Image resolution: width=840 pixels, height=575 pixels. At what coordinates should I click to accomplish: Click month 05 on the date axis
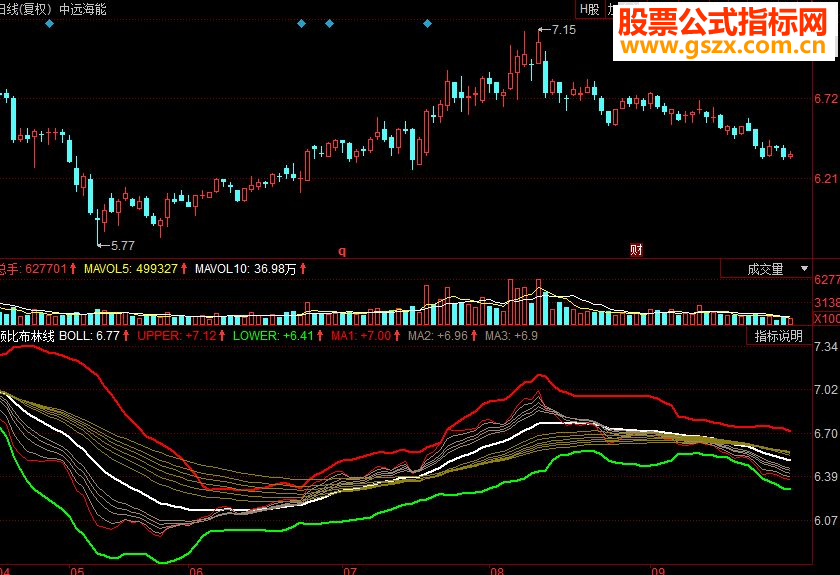click(77, 570)
